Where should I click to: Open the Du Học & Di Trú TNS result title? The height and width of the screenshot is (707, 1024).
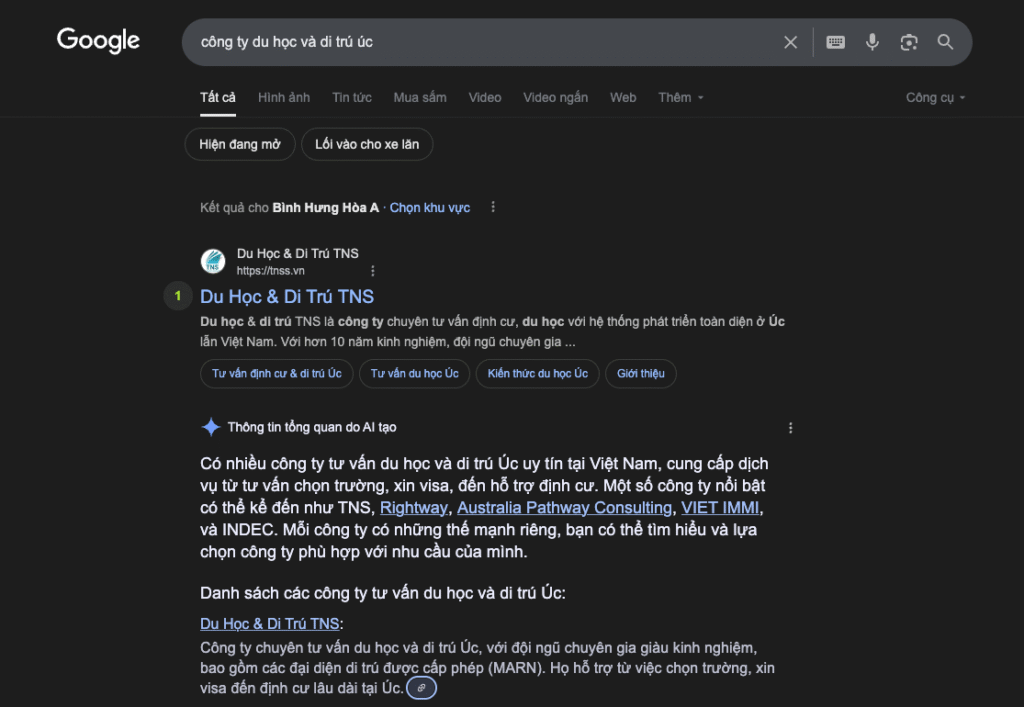[287, 296]
